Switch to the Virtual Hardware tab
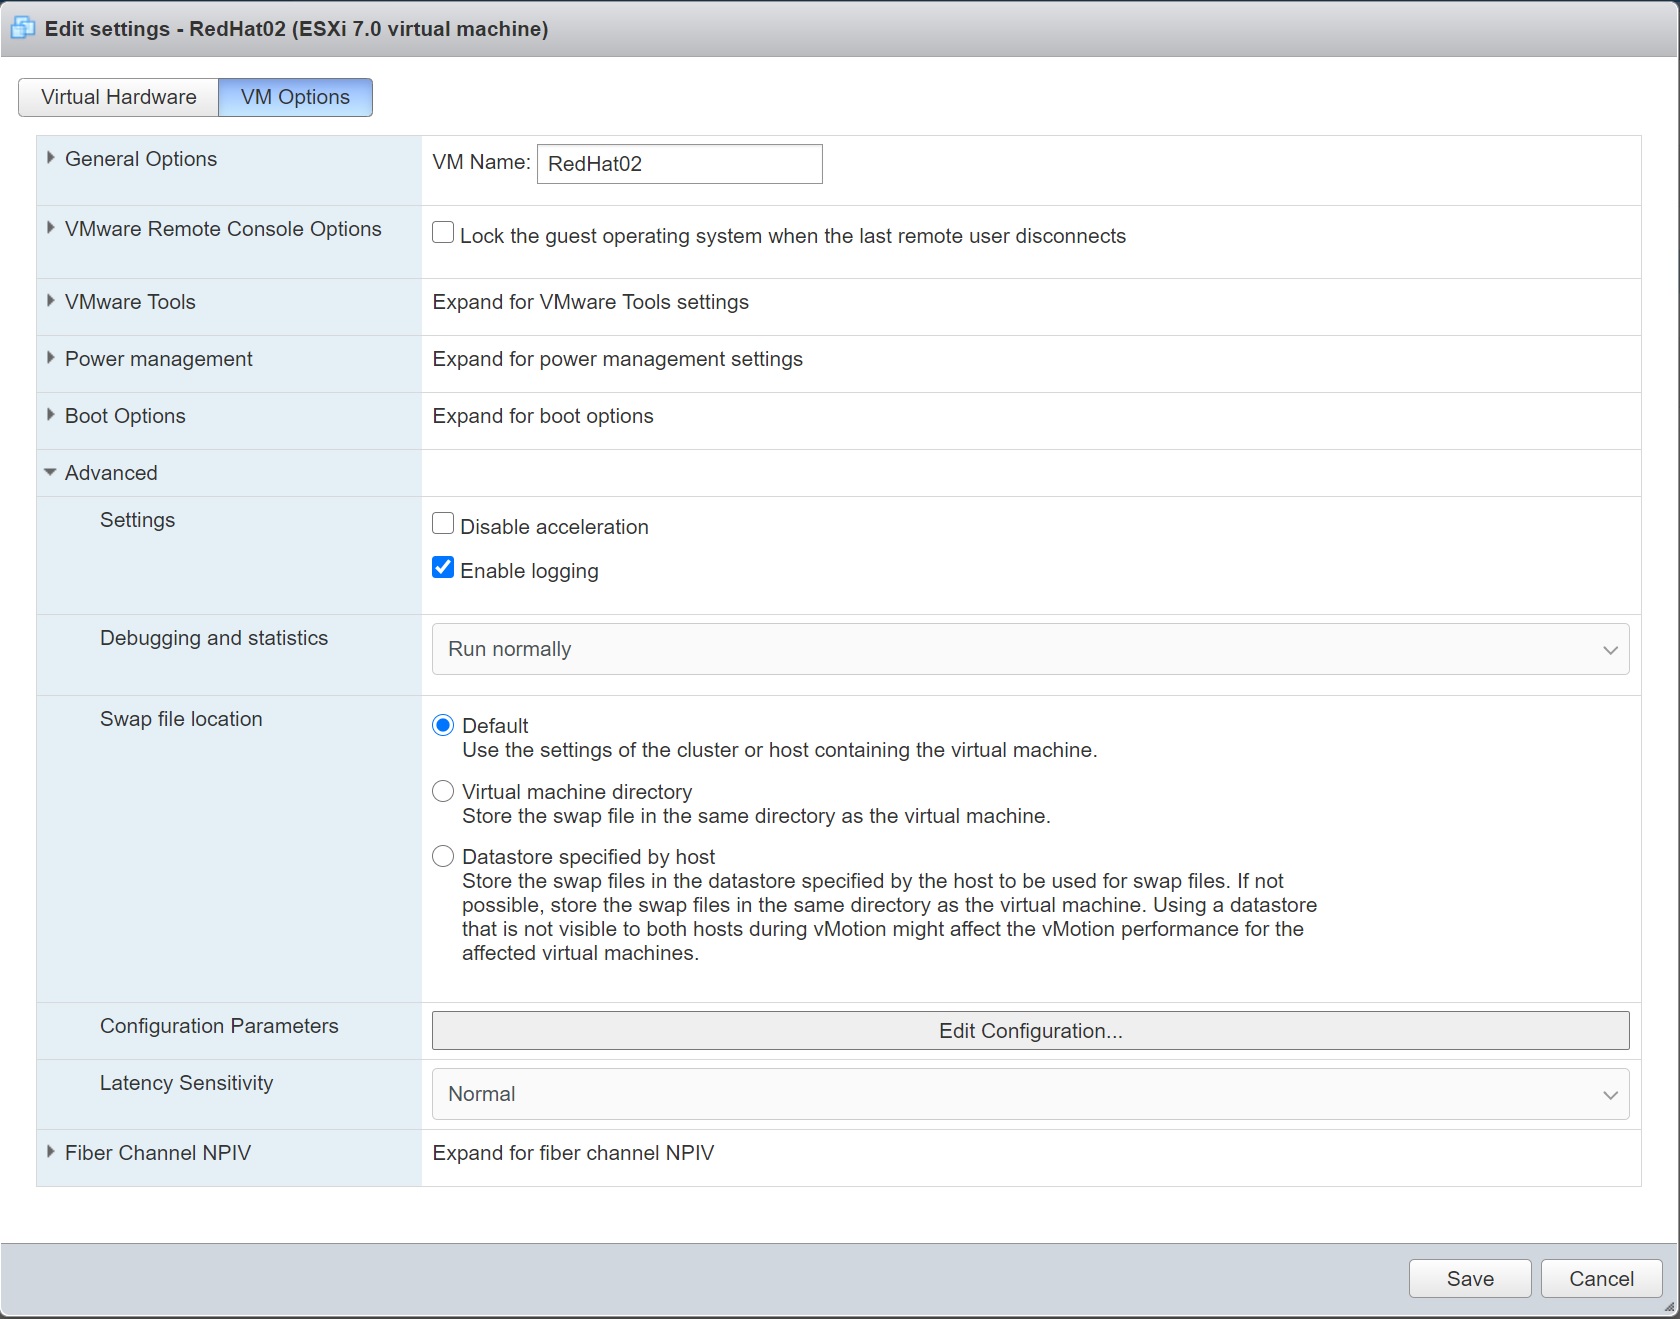Screen dimensions: 1680x1319 [x=119, y=97]
